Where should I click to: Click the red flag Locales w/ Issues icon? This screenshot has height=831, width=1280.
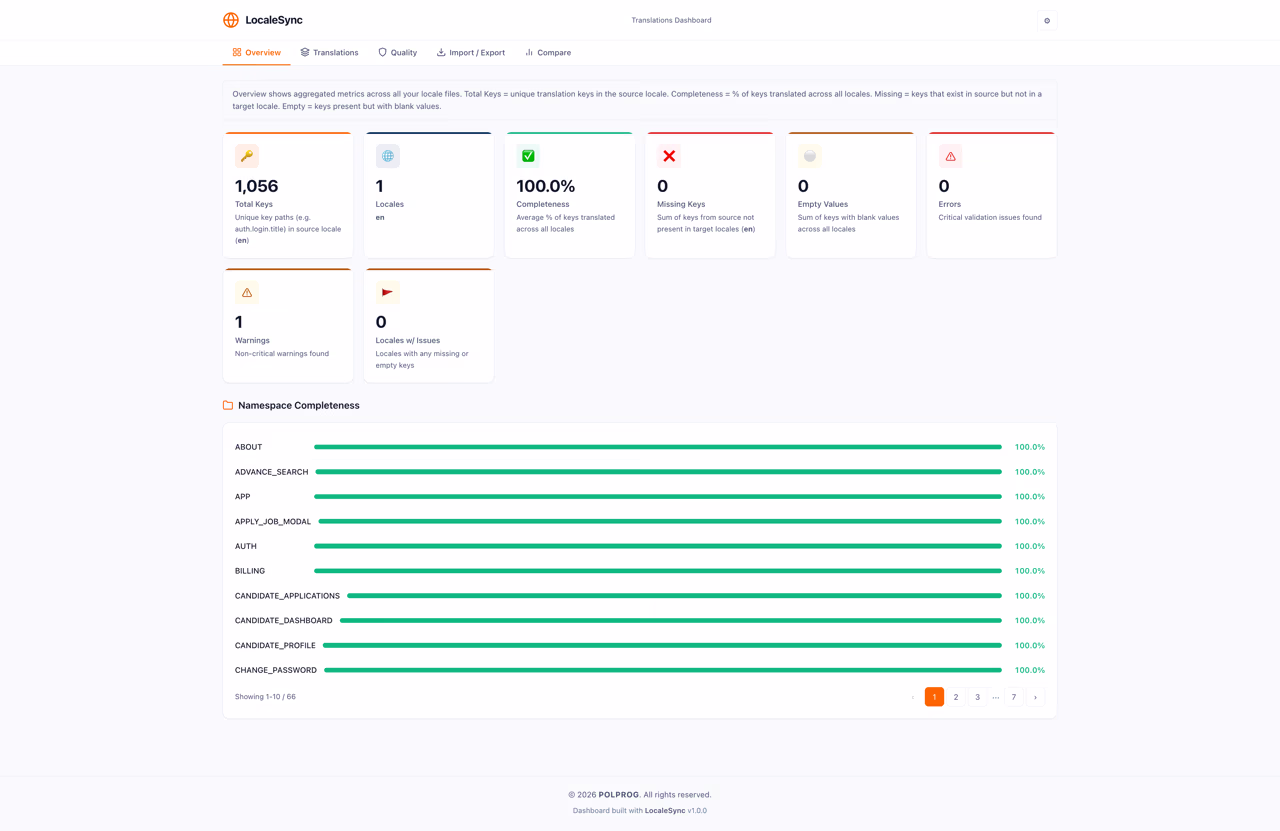[388, 292]
